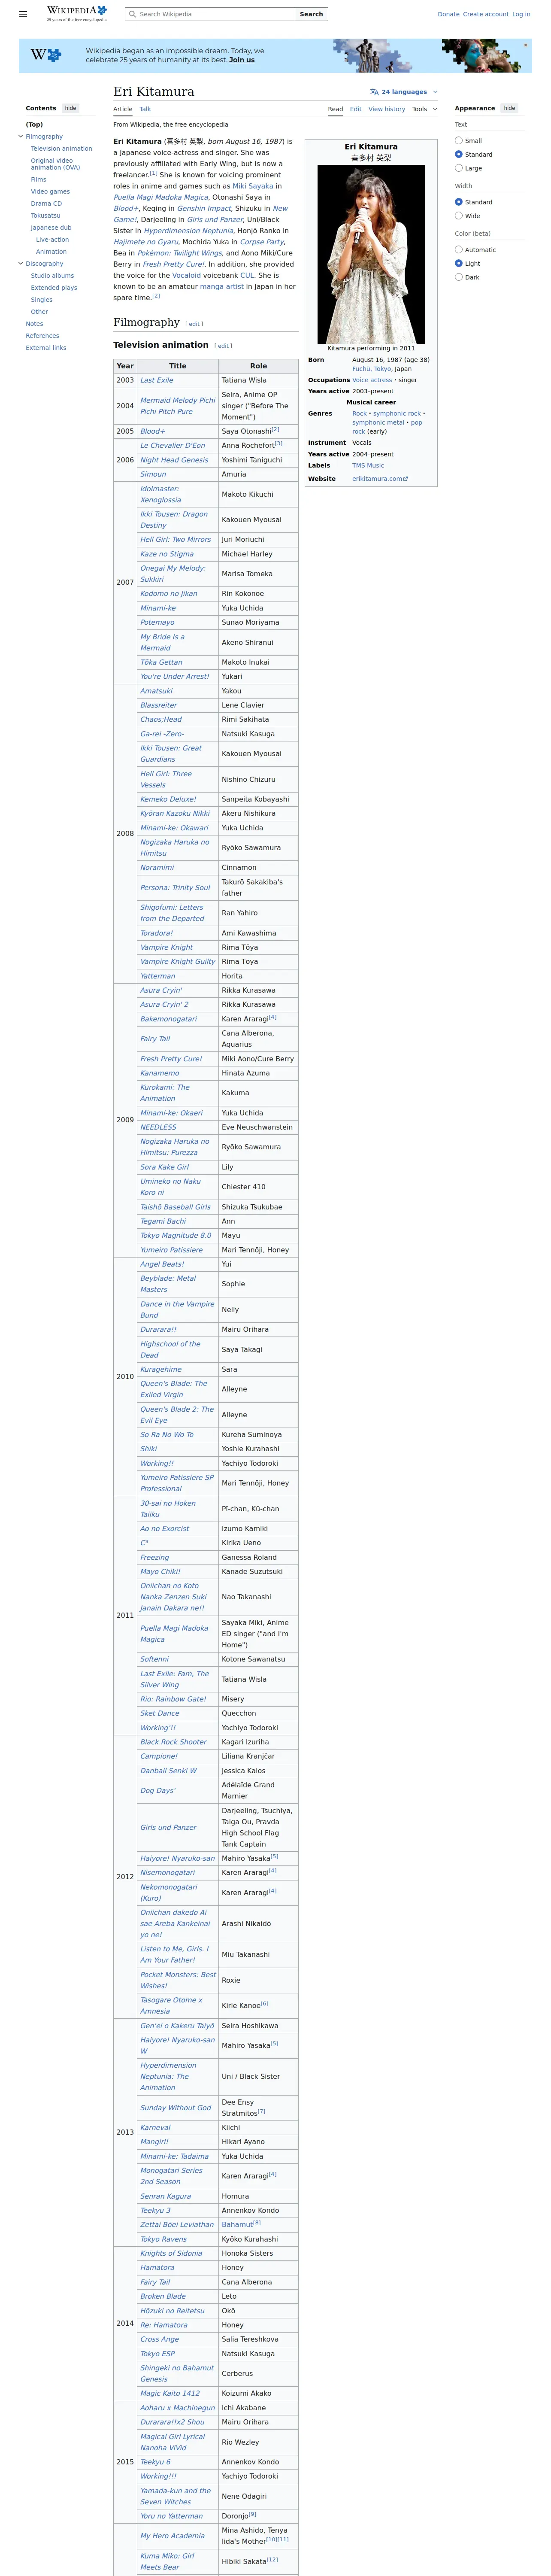Open the TMS Music label link
This screenshot has width=551, height=2576.
(368, 465)
